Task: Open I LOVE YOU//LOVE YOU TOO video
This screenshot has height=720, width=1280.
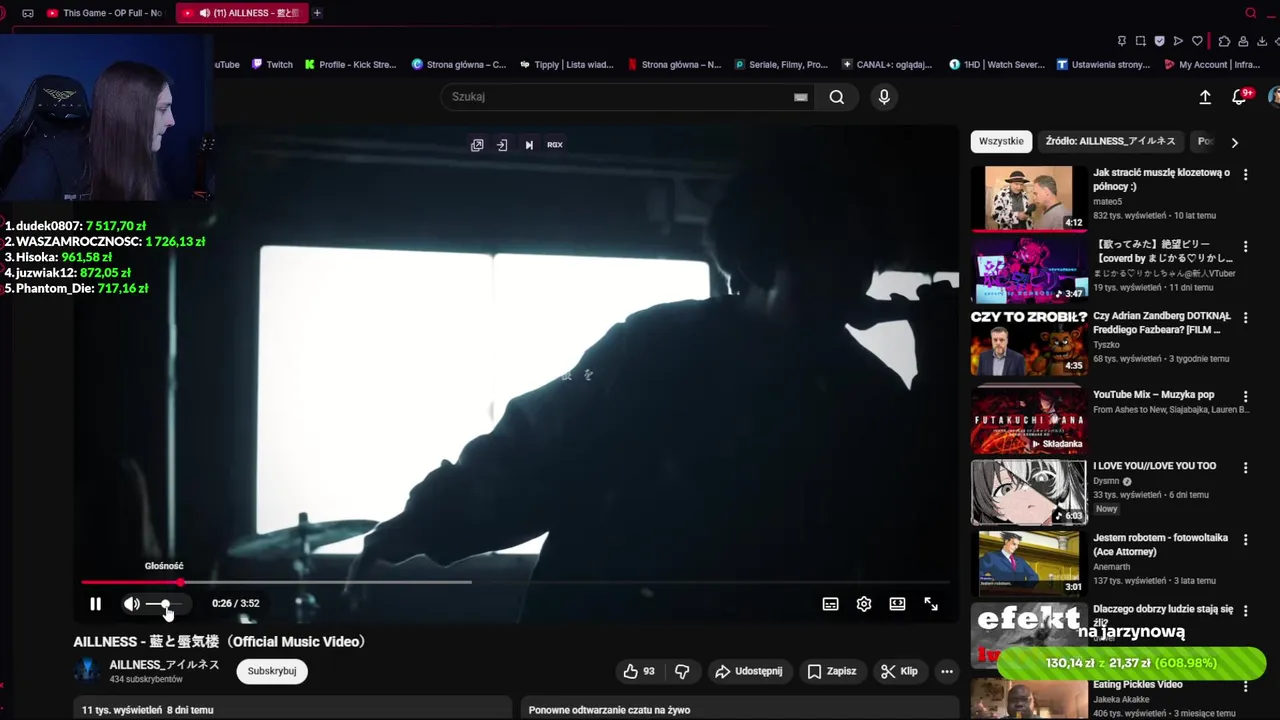Action: pyautogui.click(x=1154, y=466)
